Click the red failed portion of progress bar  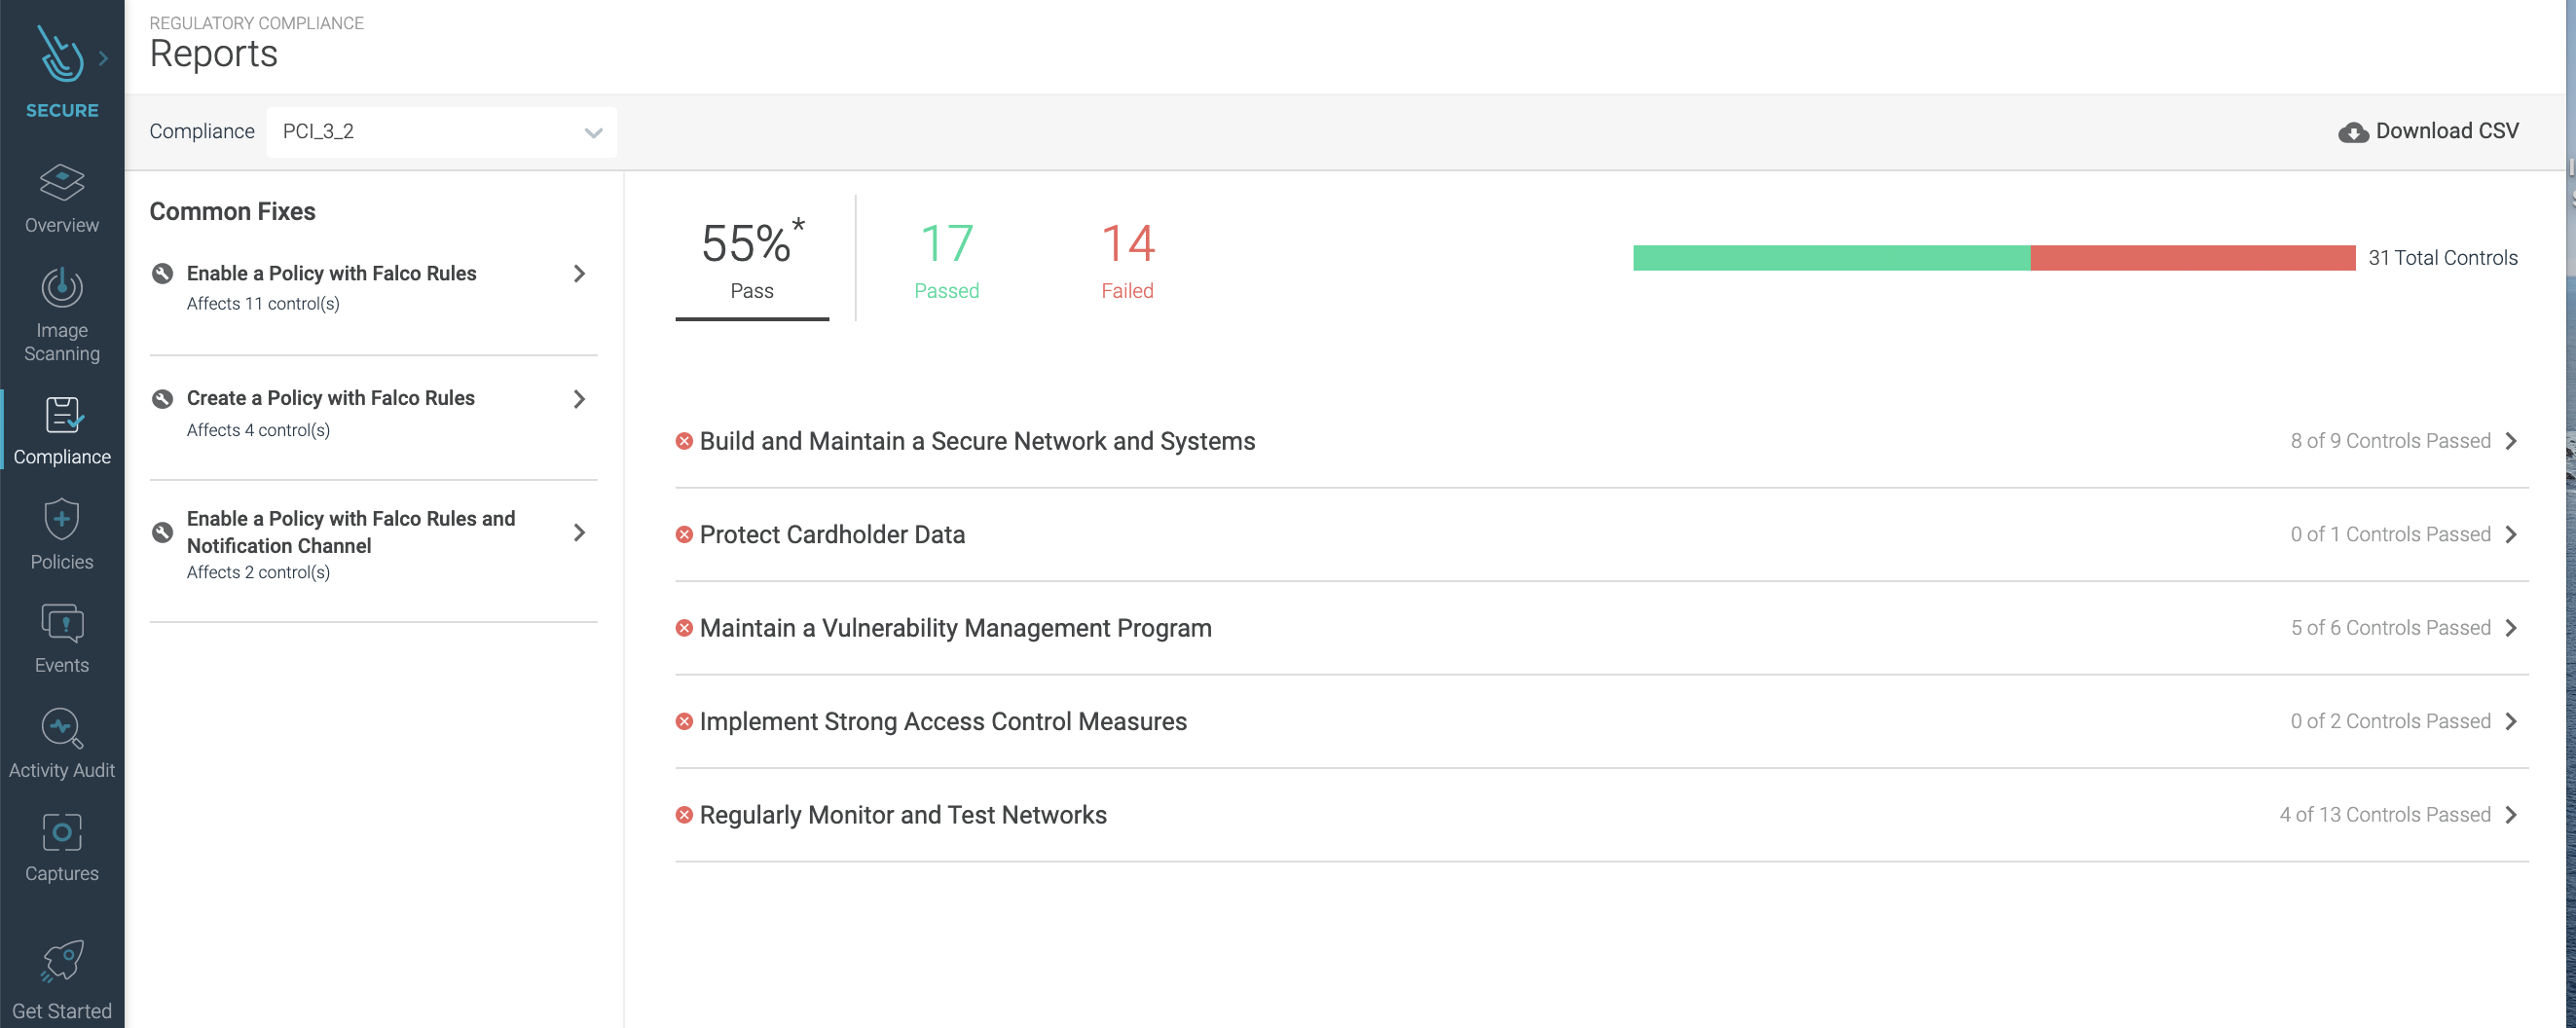click(x=2193, y=258)
